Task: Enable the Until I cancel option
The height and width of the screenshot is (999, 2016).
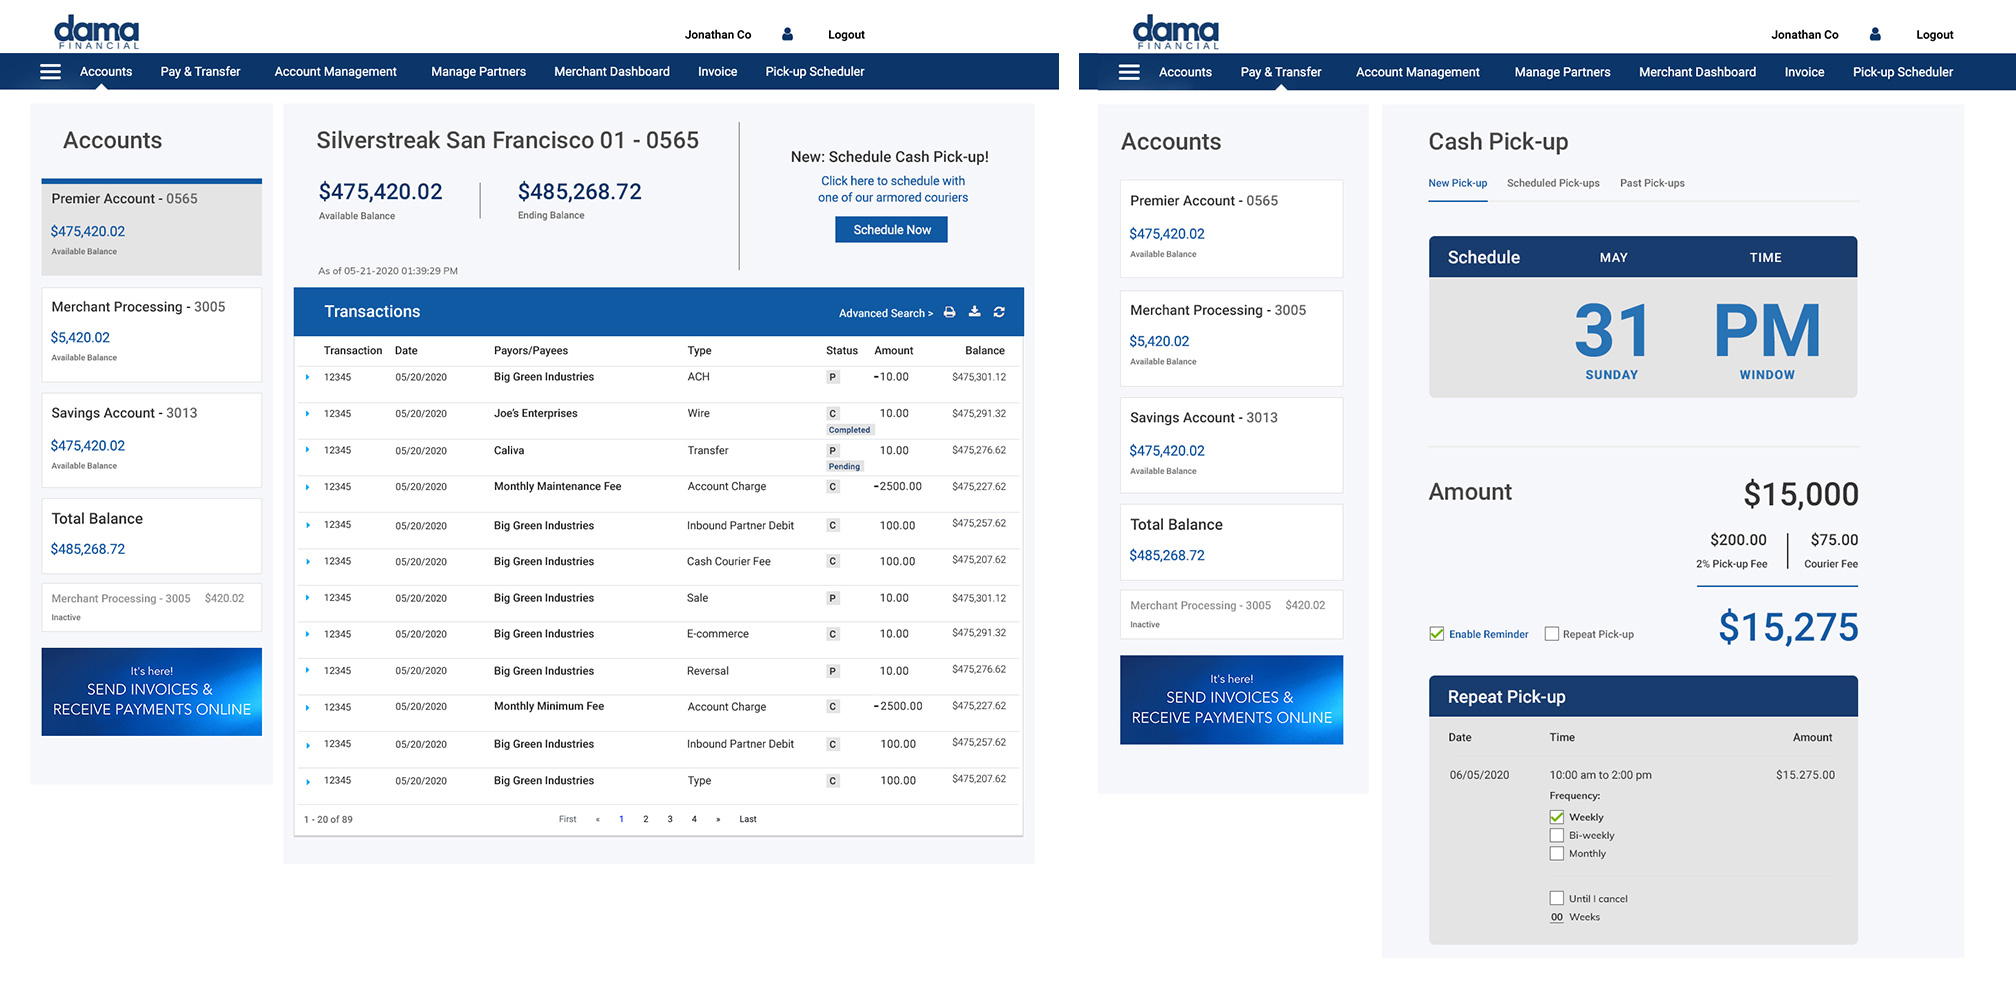Action: coord(1556,899)
